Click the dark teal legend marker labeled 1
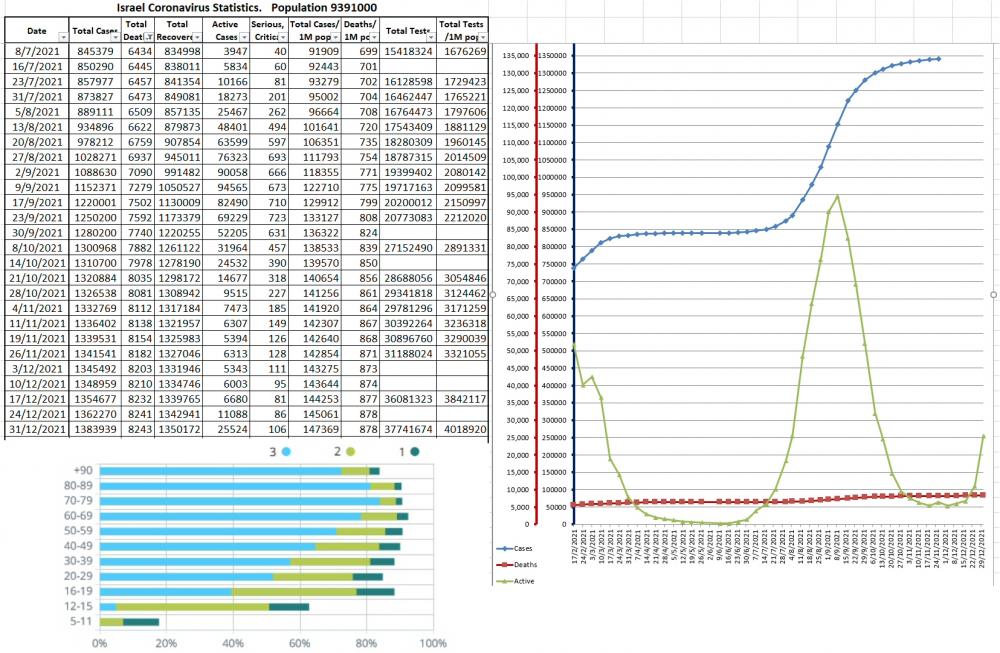The height and width of the screenshot is (653, 1000). [415, 451]
